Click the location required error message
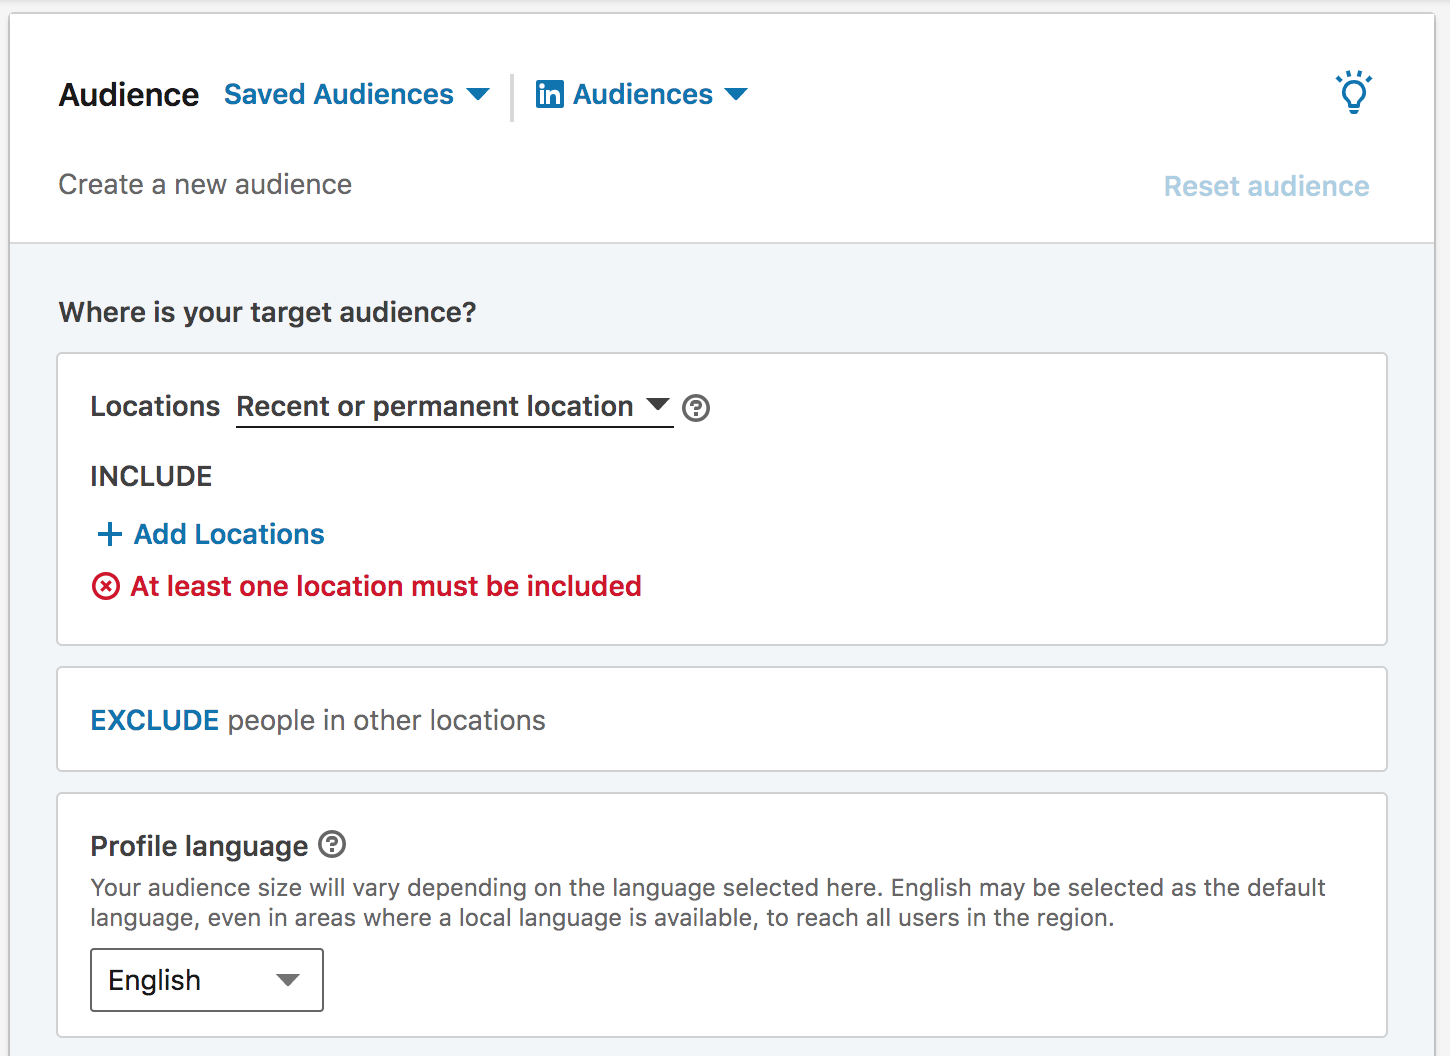 tap(386, 586)
